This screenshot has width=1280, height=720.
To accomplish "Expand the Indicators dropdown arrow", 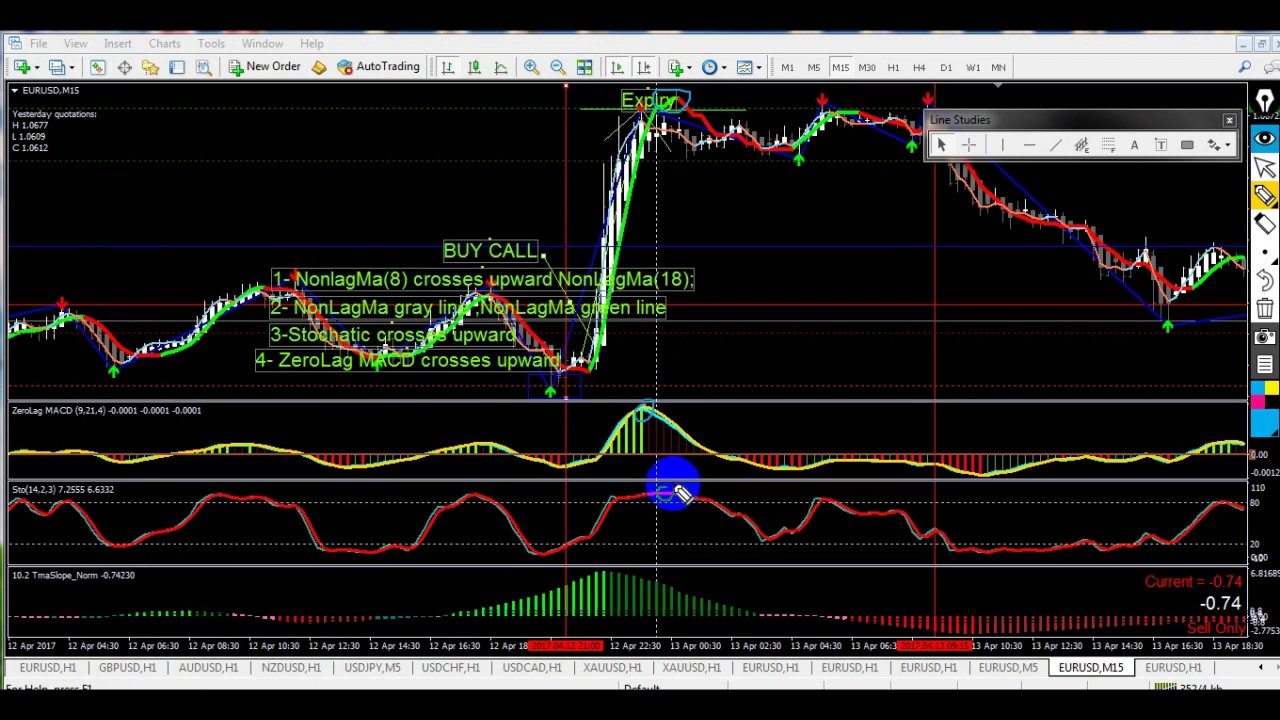I will [690, 67].
